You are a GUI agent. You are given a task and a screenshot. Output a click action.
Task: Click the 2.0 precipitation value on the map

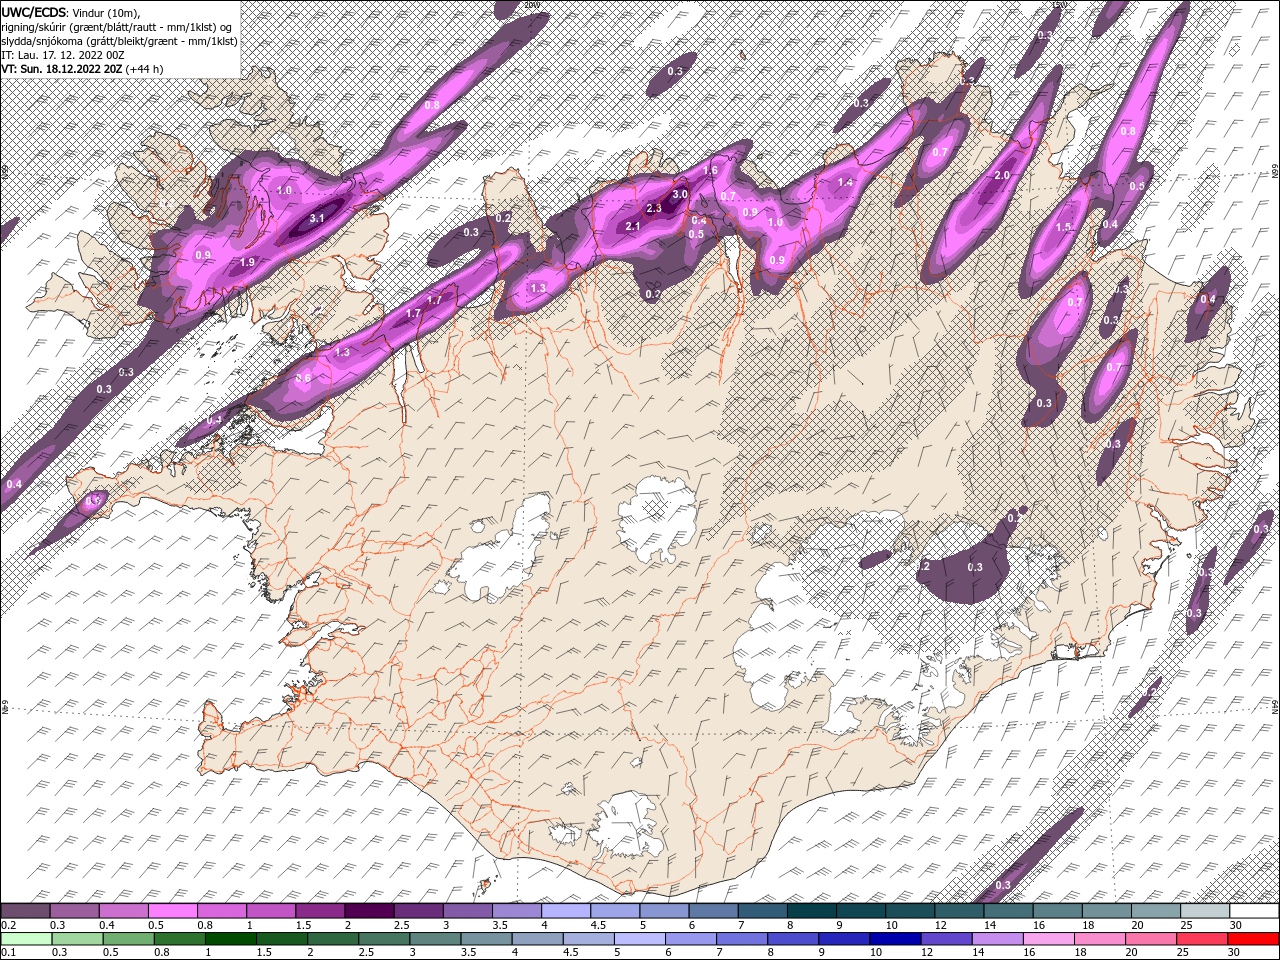coord(1002,175)
